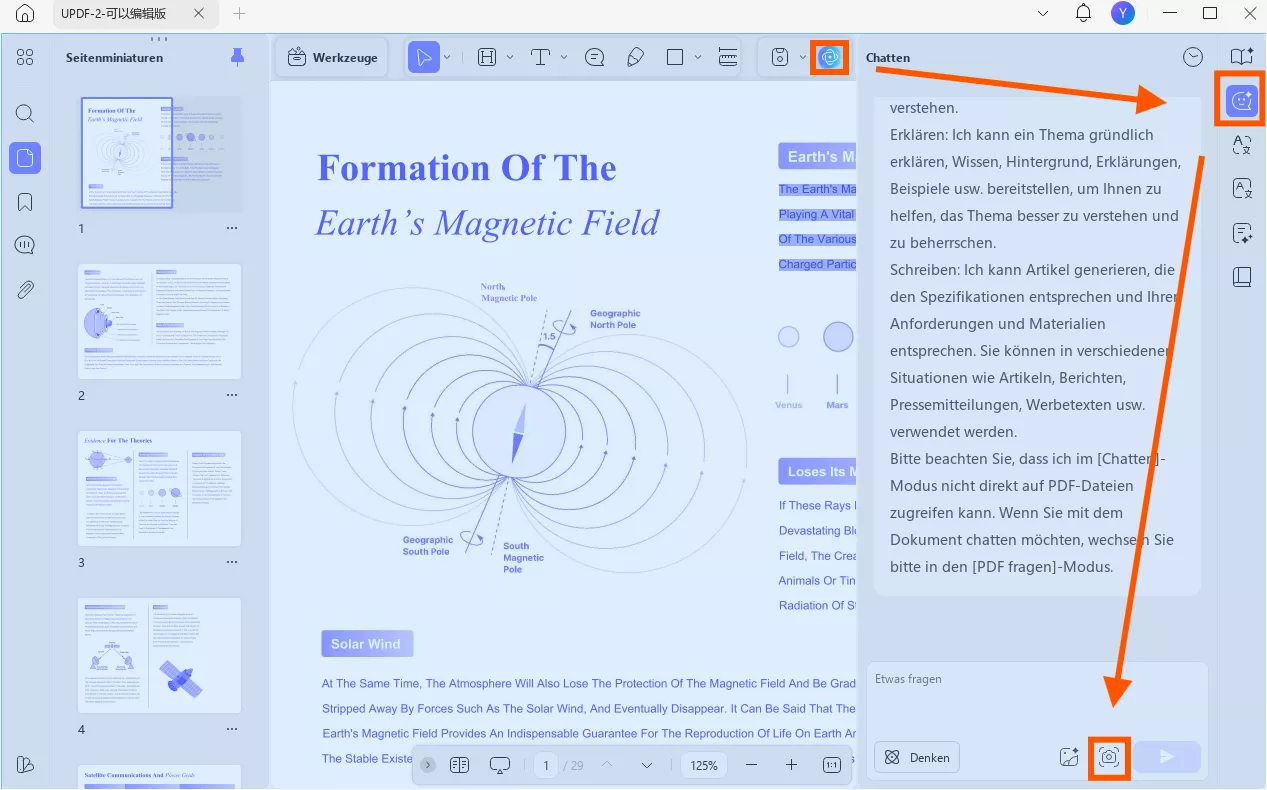This screenshot has height=790, width=1267.
Task: Open the translate icon in the right sidebar
Action: point(1242,145)
